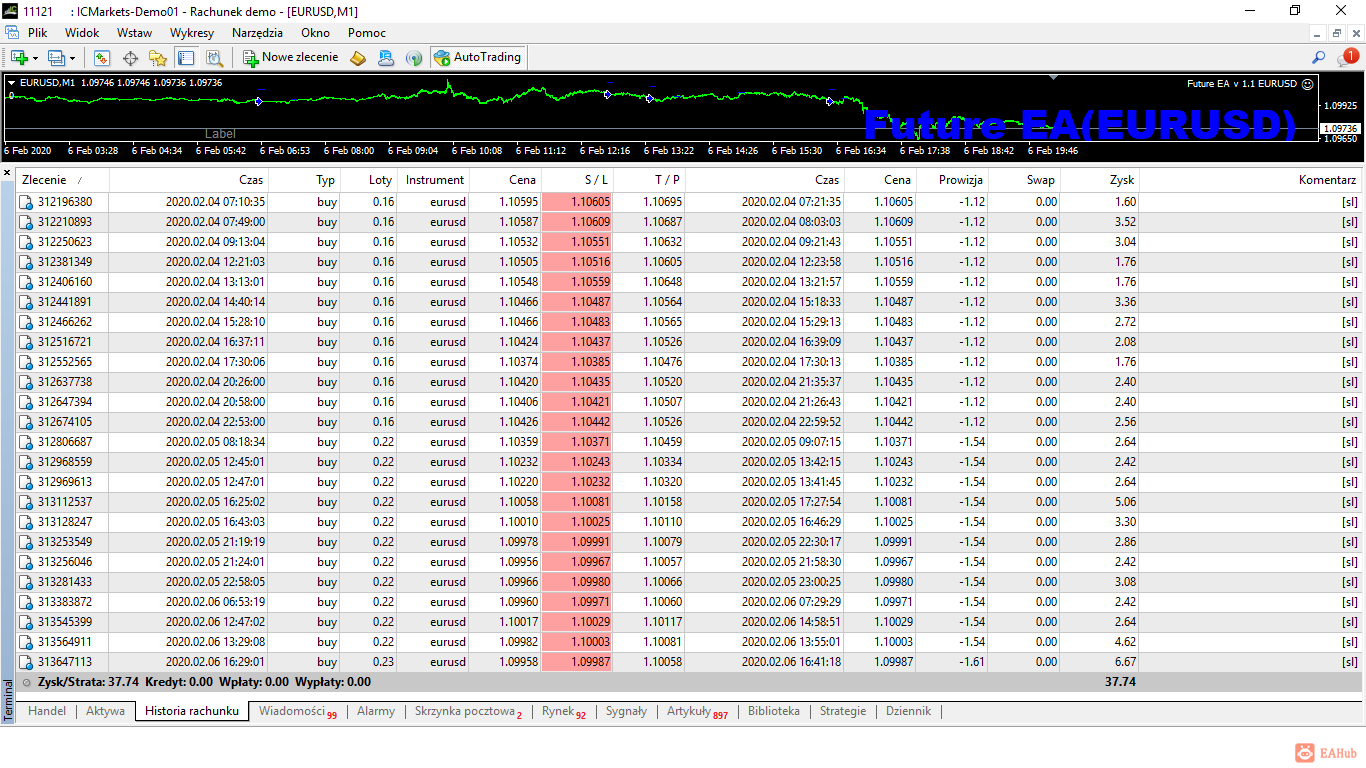Expand the triangle beside EURUSD,M1 on chart

tap(11, 83)
